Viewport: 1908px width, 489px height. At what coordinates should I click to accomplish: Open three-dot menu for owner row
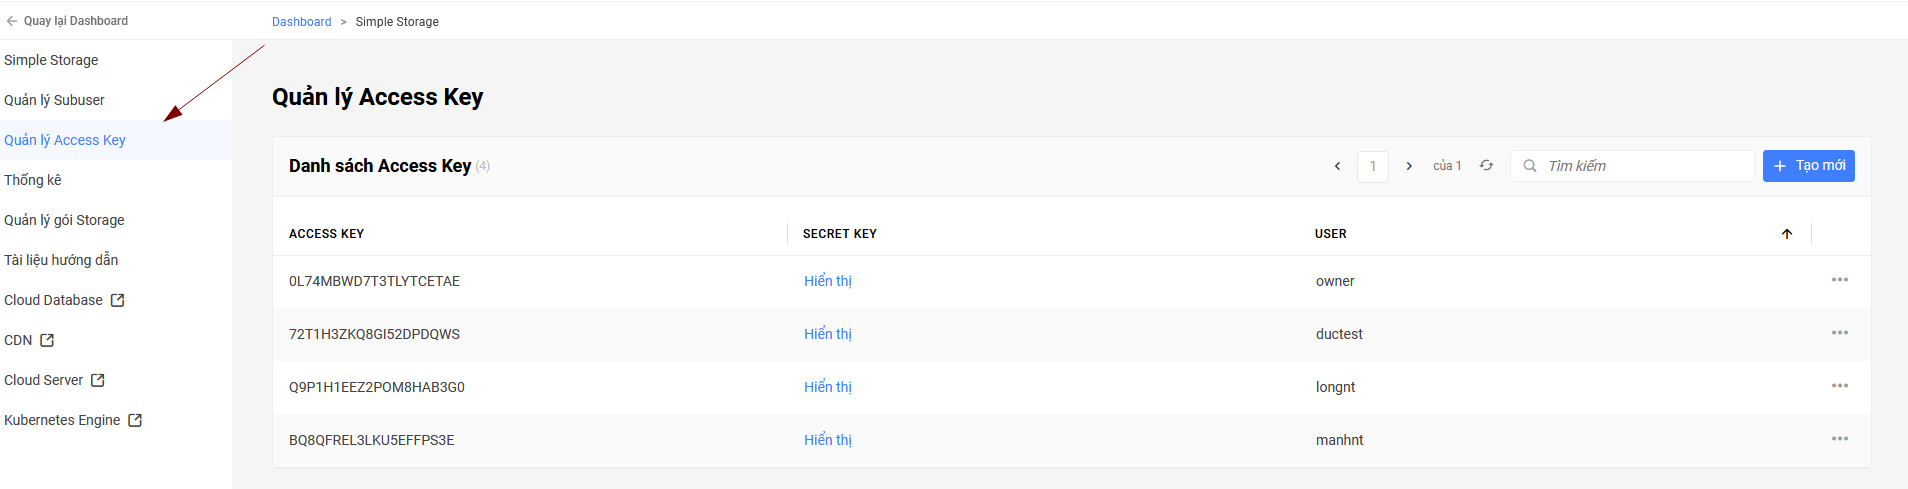(x=1839, y=280)
